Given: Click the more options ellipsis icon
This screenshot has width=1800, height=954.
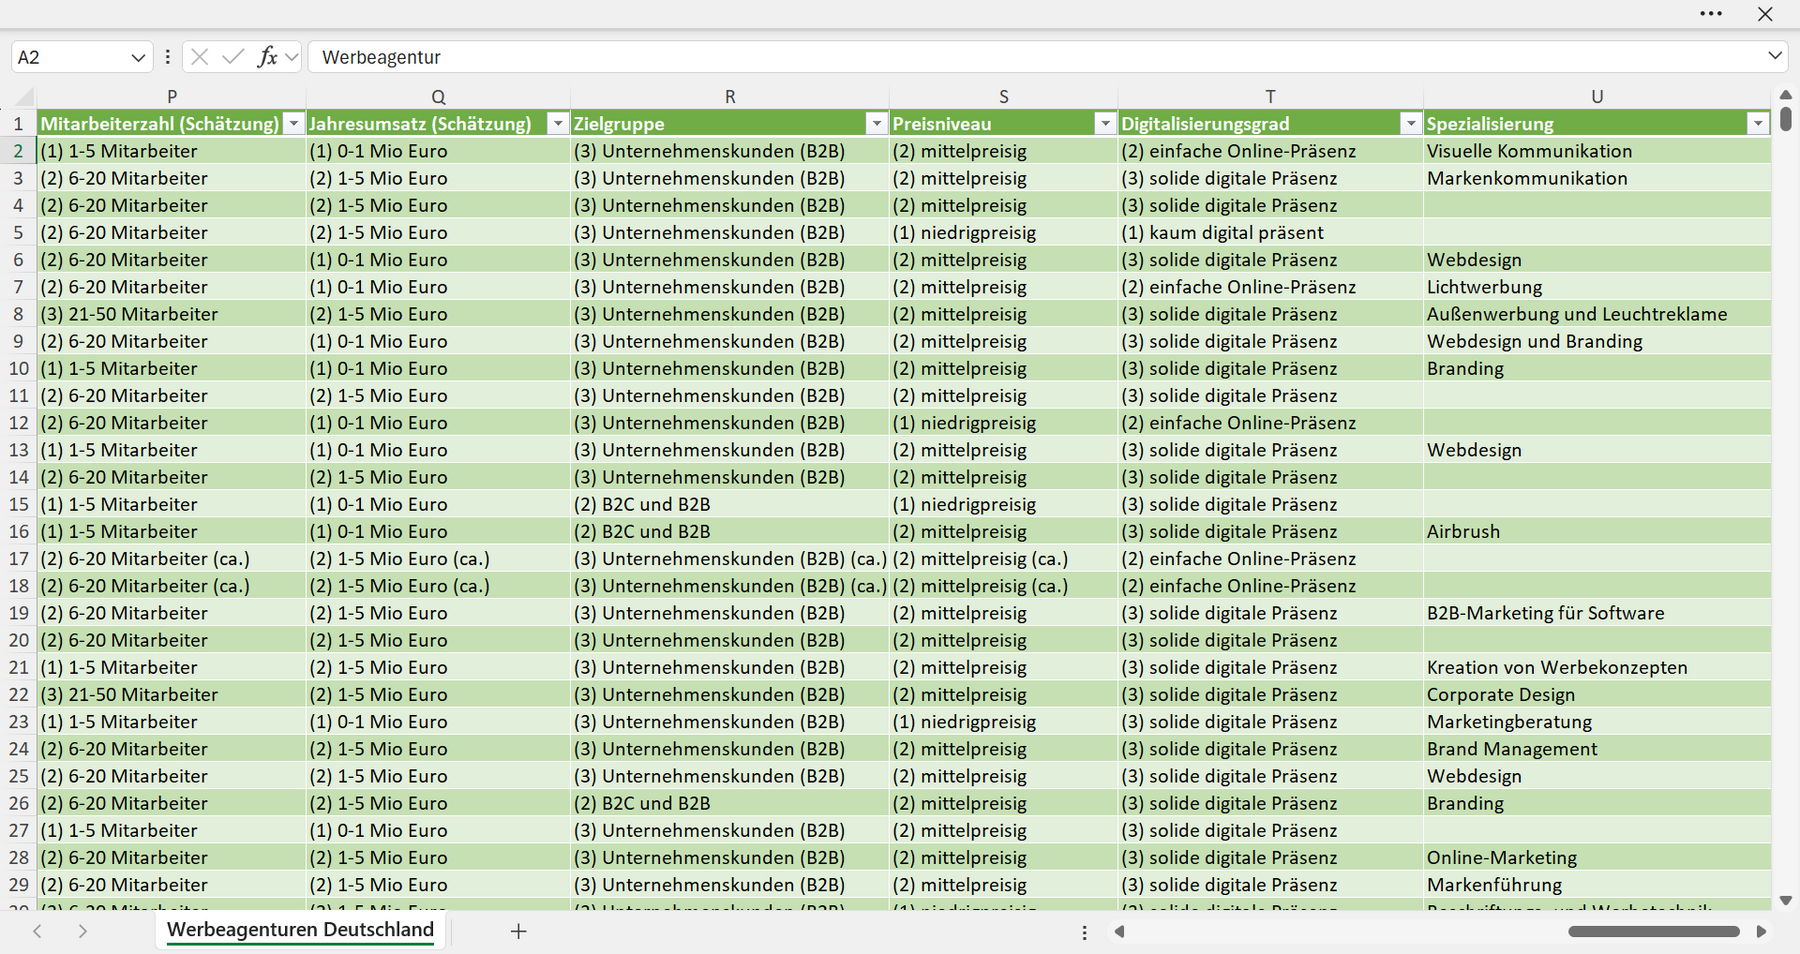Looking at the screenshot, I should (x=1711, y=14).
